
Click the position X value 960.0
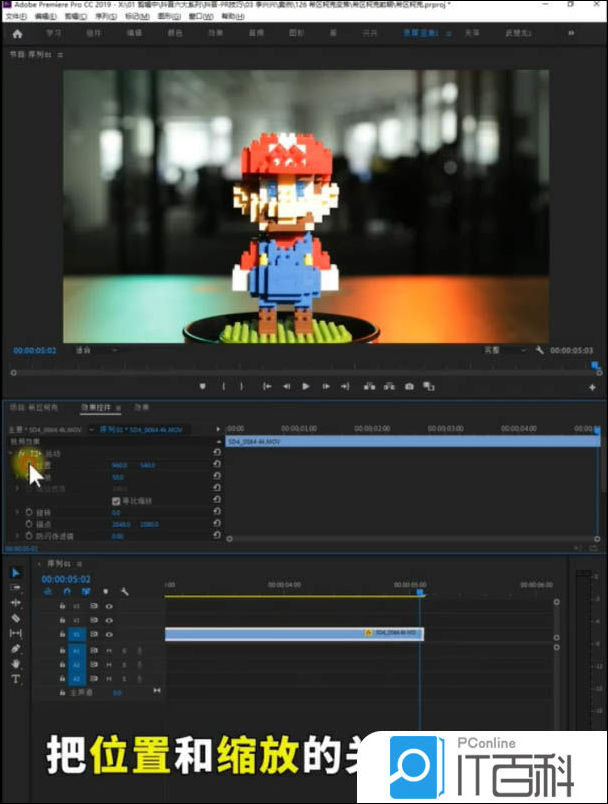120,465
